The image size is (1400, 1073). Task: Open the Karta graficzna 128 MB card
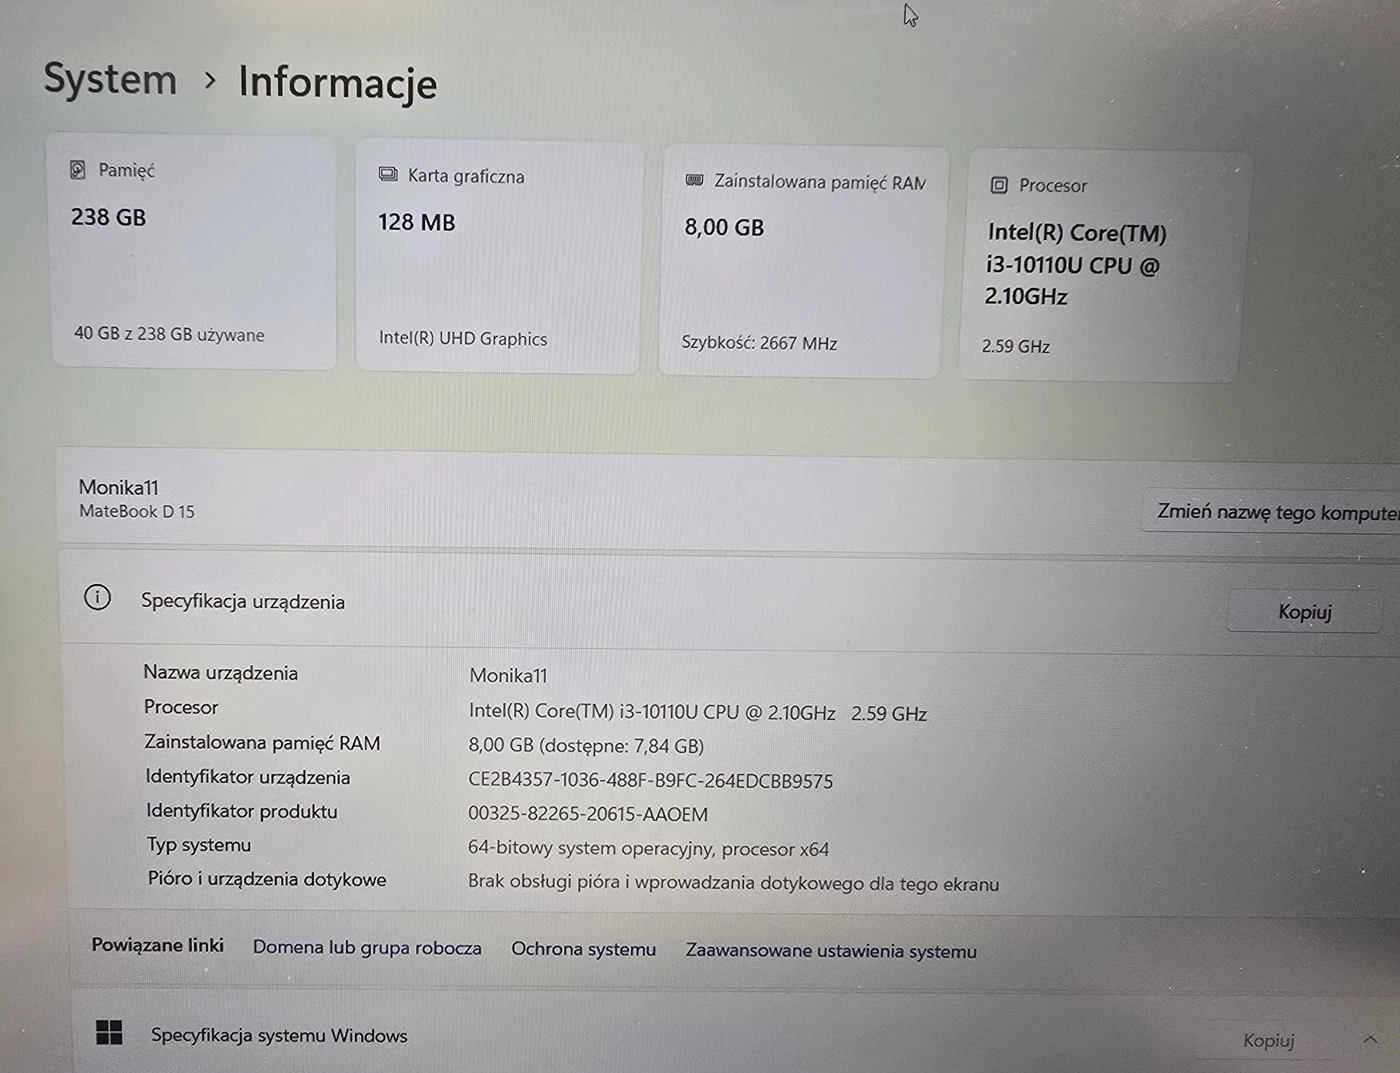[x=498, y=258]
